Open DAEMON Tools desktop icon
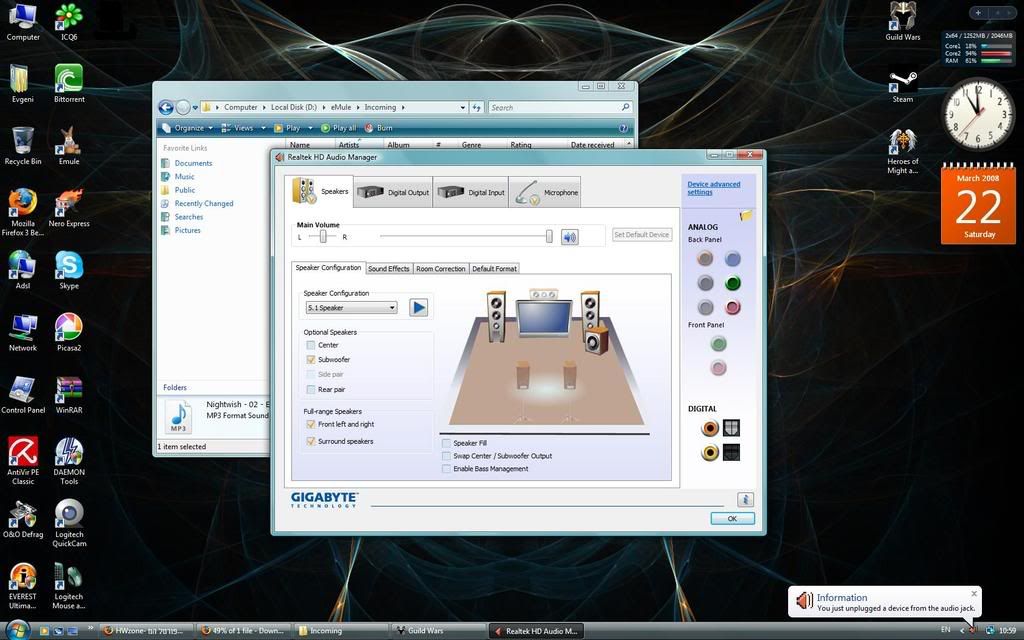Viewport: 1024px width, 640px height. coord(69,461)
